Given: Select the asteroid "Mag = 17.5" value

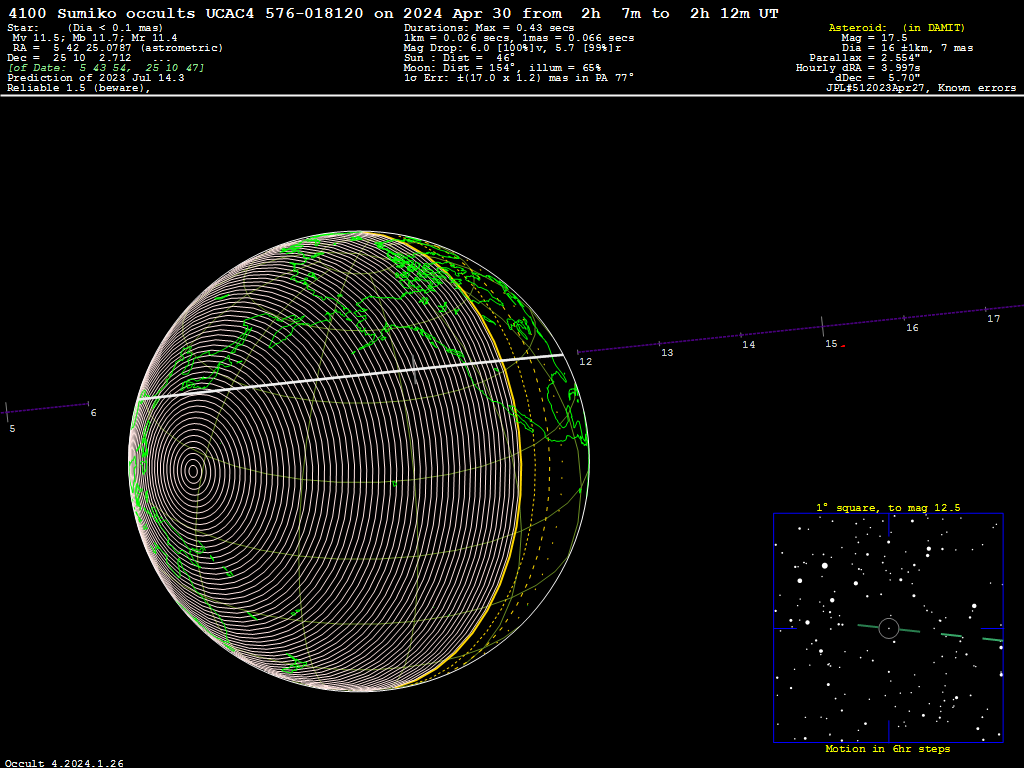Looking at the screenshot, I should coord(874,38).
